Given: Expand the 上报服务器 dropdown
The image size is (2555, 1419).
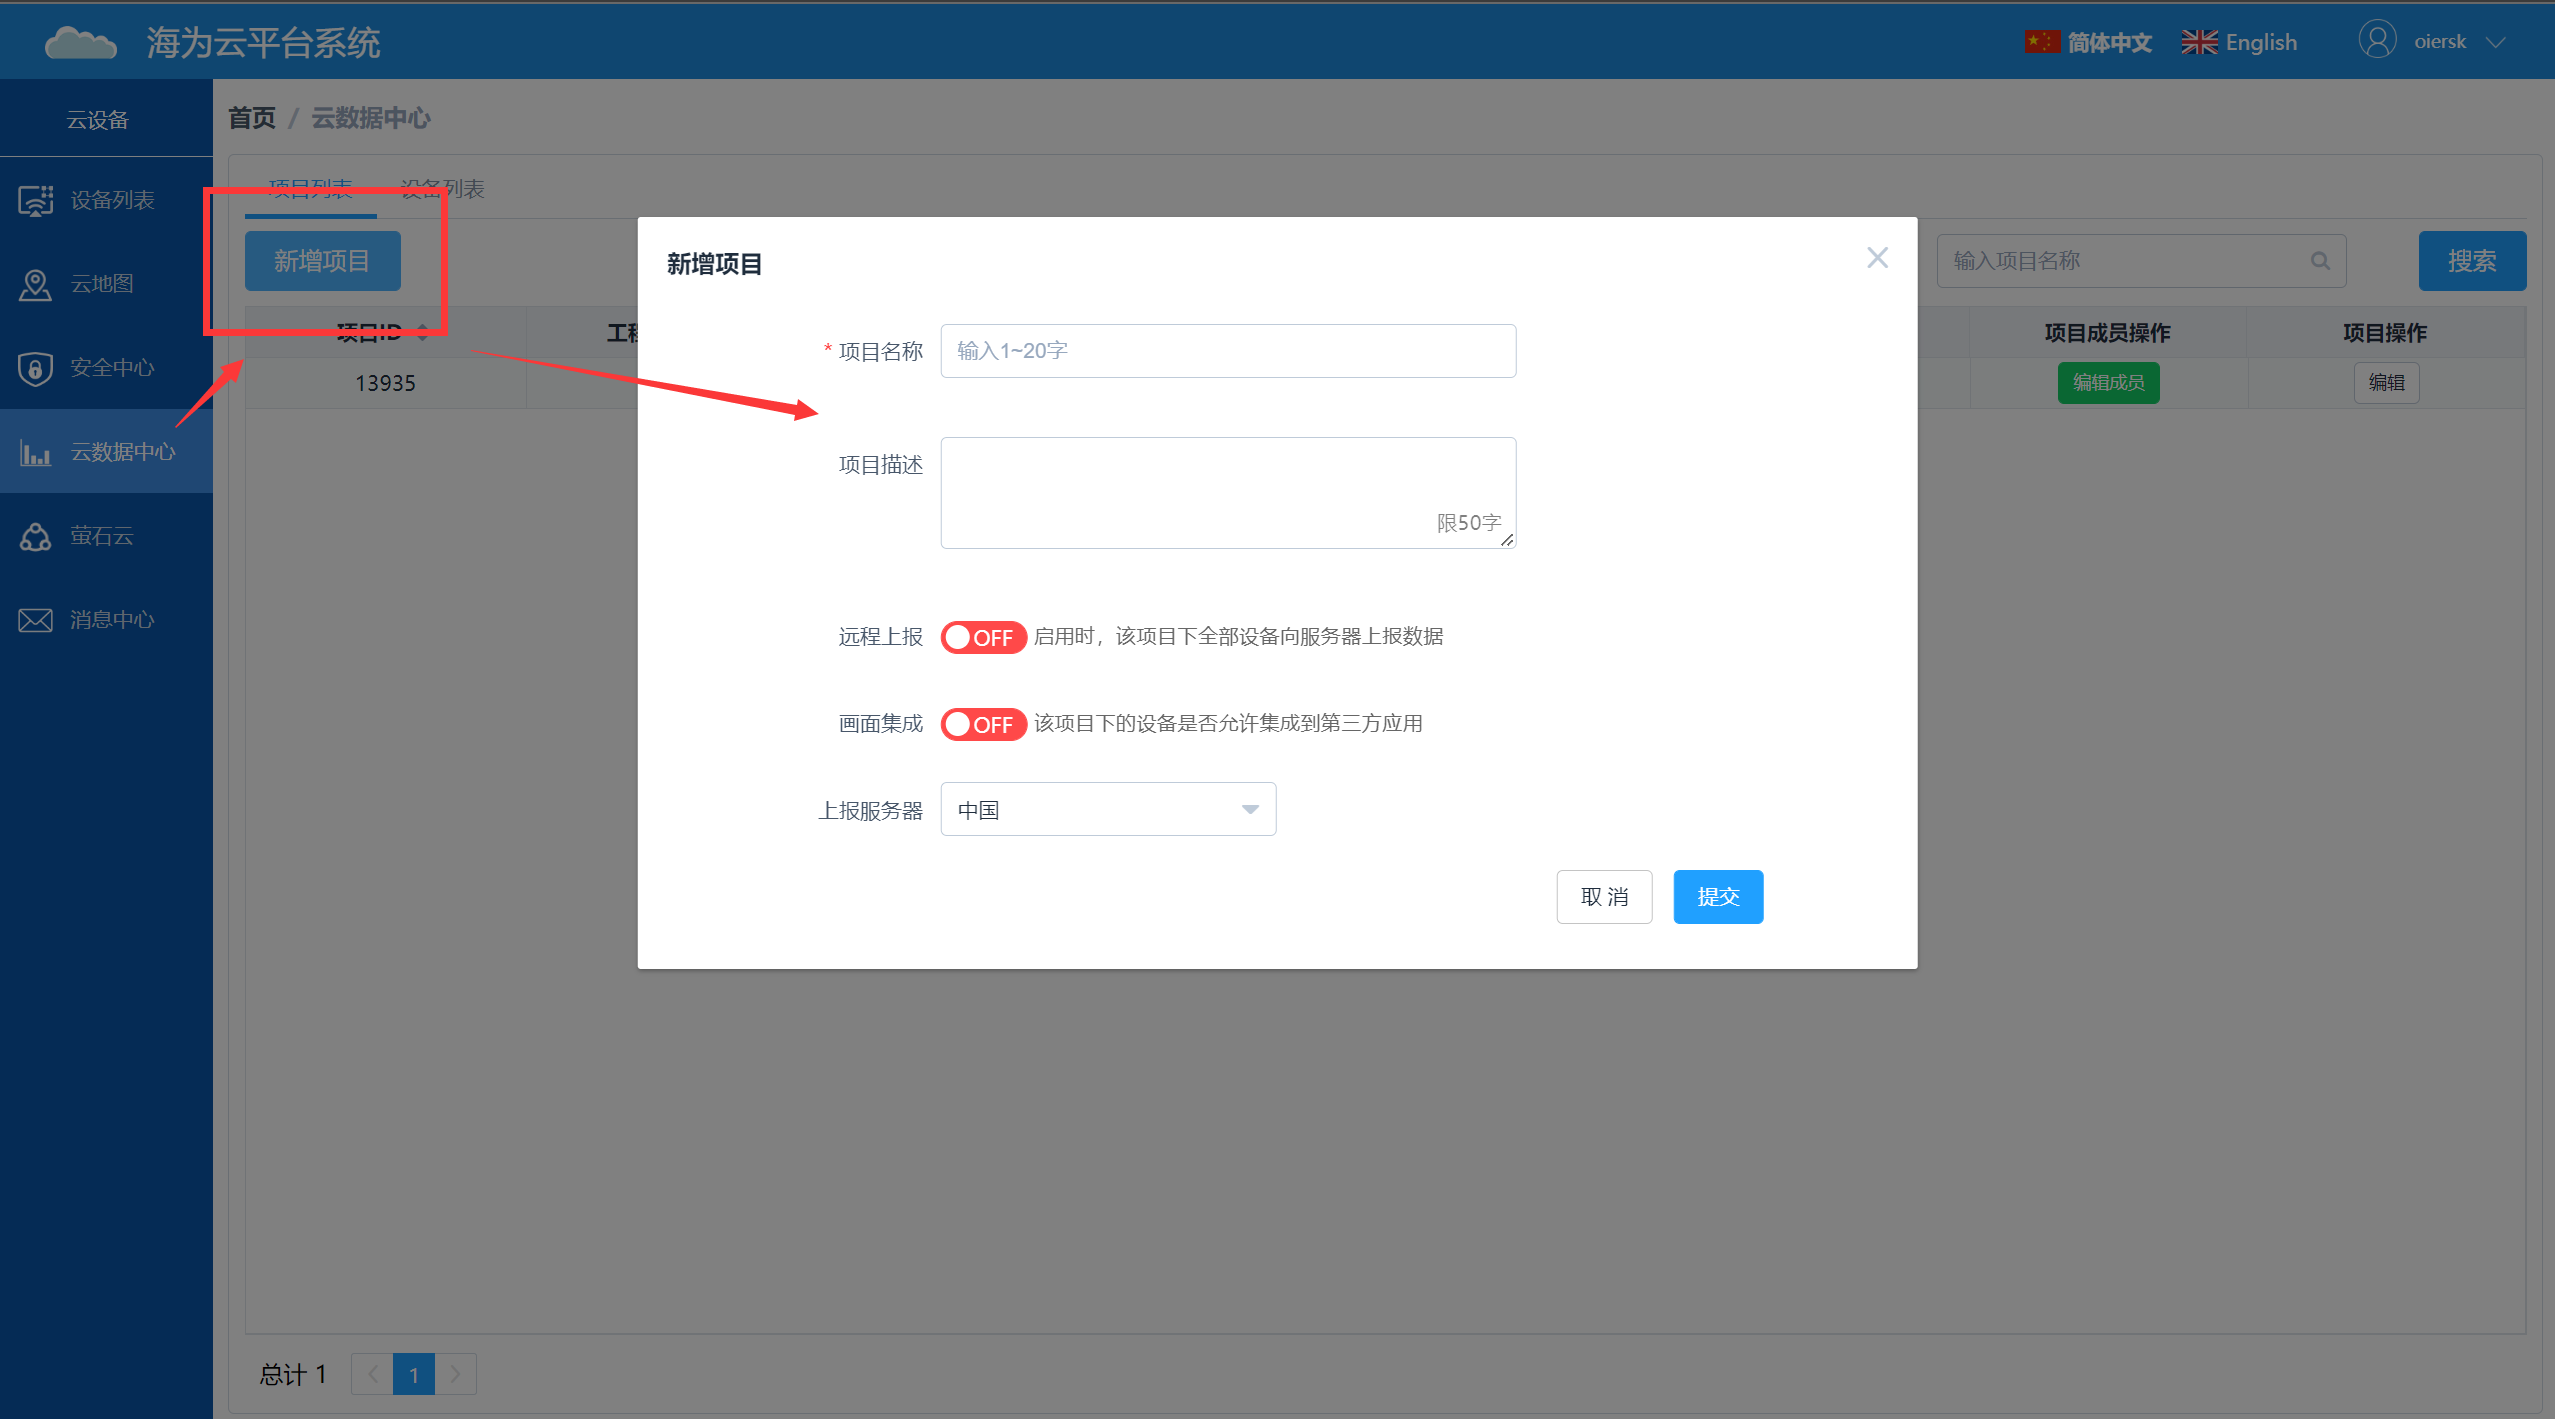Looking at the screenshot, I should click(1250, 809).
